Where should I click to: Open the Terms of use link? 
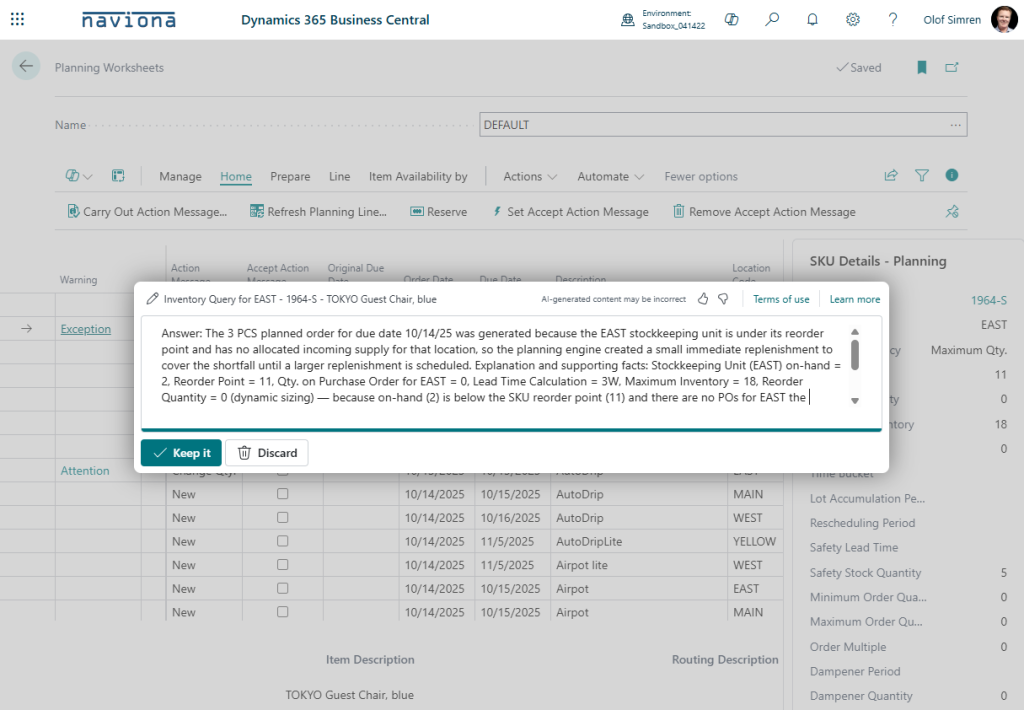click(x=781, y=299)
